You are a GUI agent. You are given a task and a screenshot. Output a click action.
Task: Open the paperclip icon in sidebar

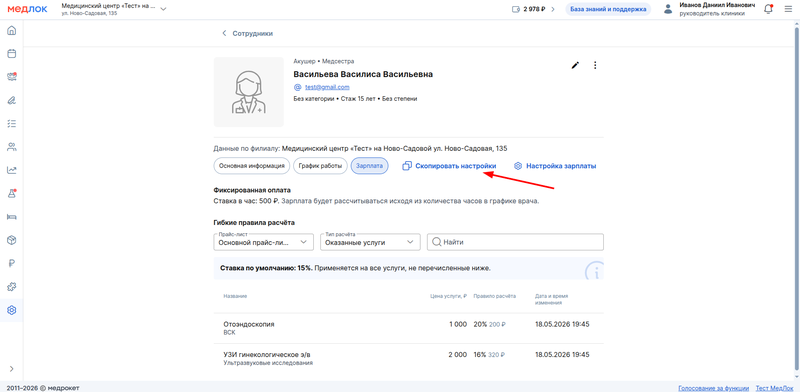[11, 101]
